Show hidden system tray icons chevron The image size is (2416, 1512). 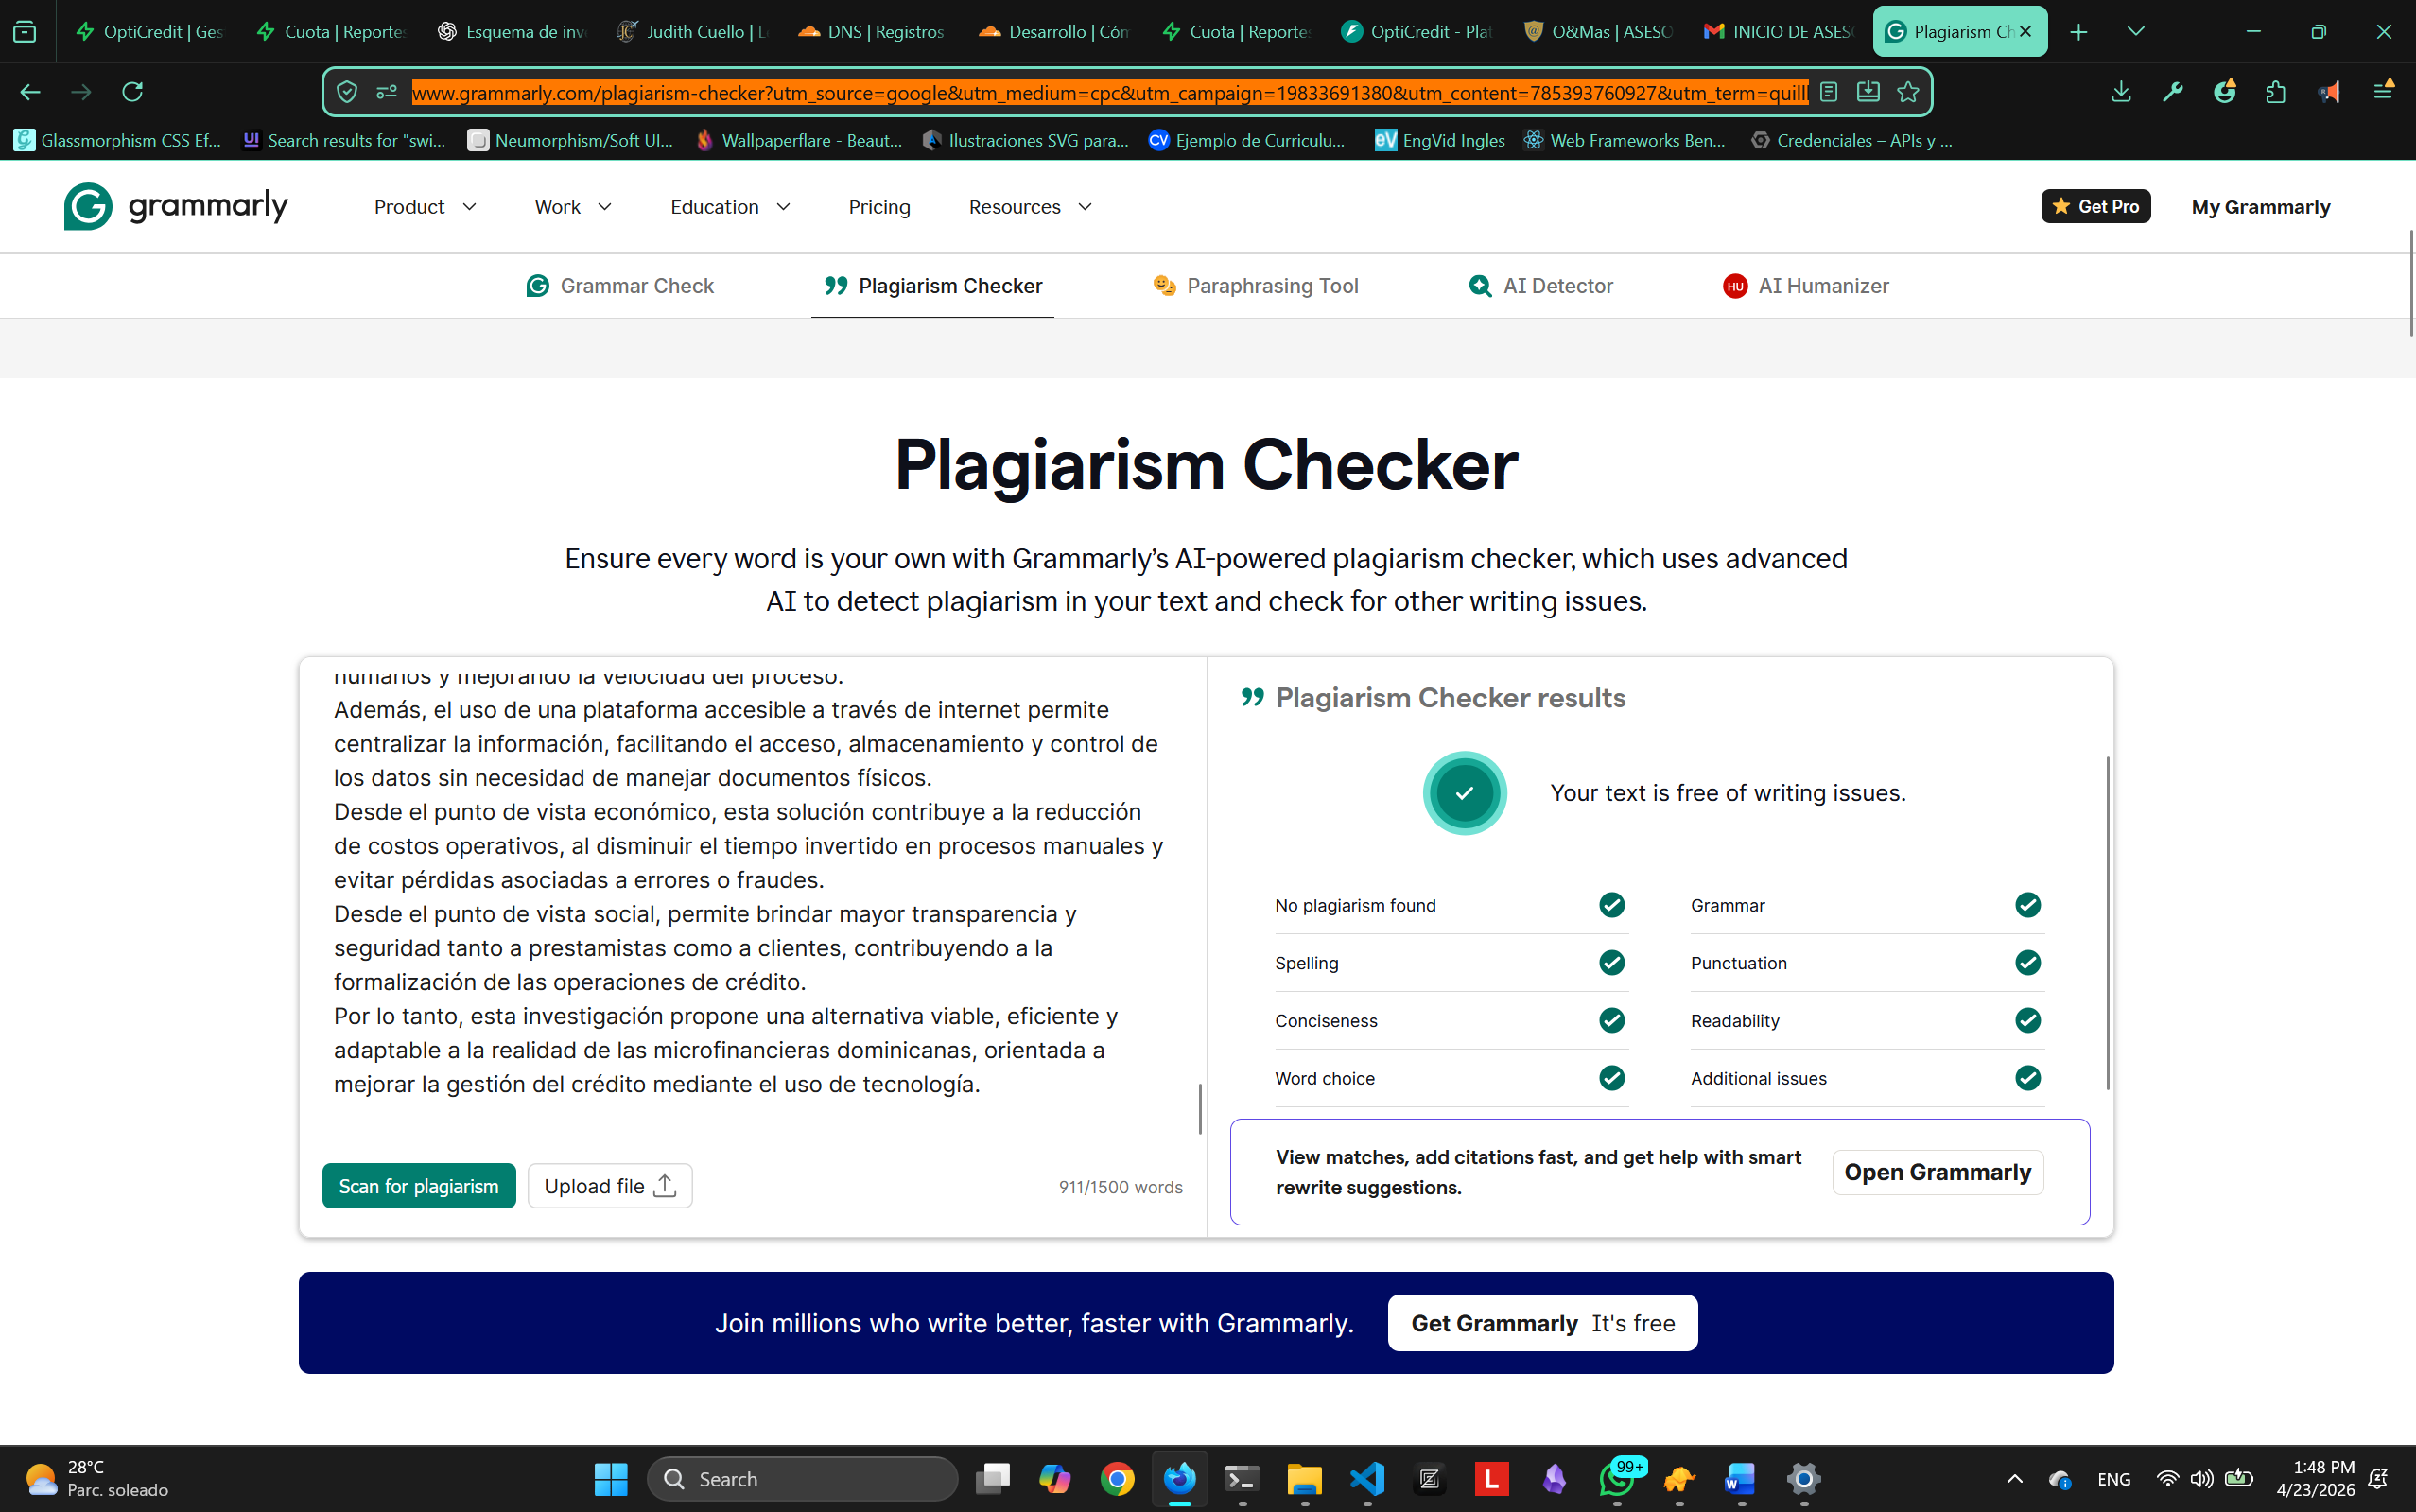tap(2015, 1479)
